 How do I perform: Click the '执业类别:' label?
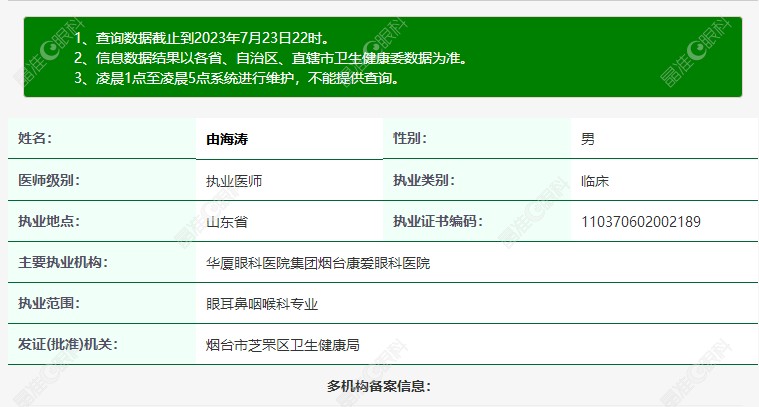tap(424, 181)
